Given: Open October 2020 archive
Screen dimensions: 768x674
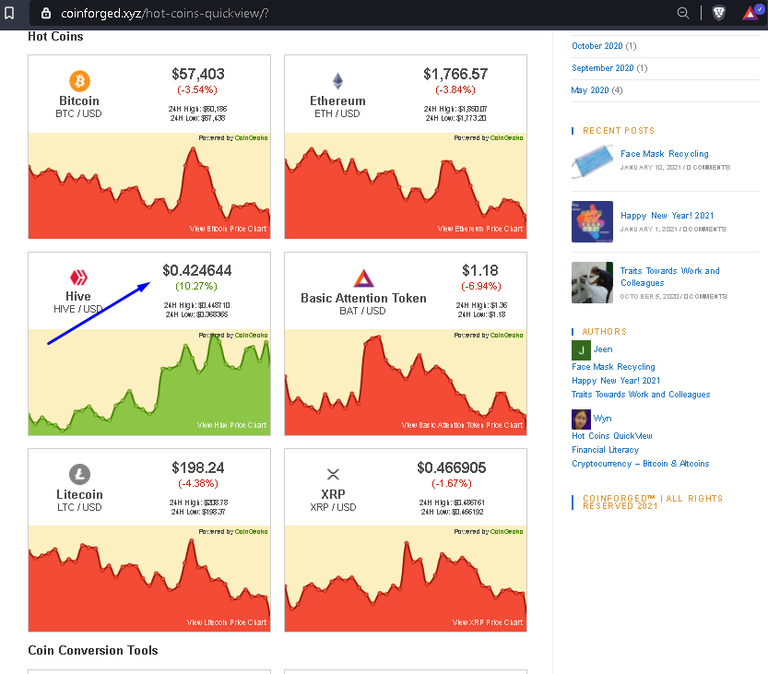Looking at the screenshot, I should pos(597,46).
